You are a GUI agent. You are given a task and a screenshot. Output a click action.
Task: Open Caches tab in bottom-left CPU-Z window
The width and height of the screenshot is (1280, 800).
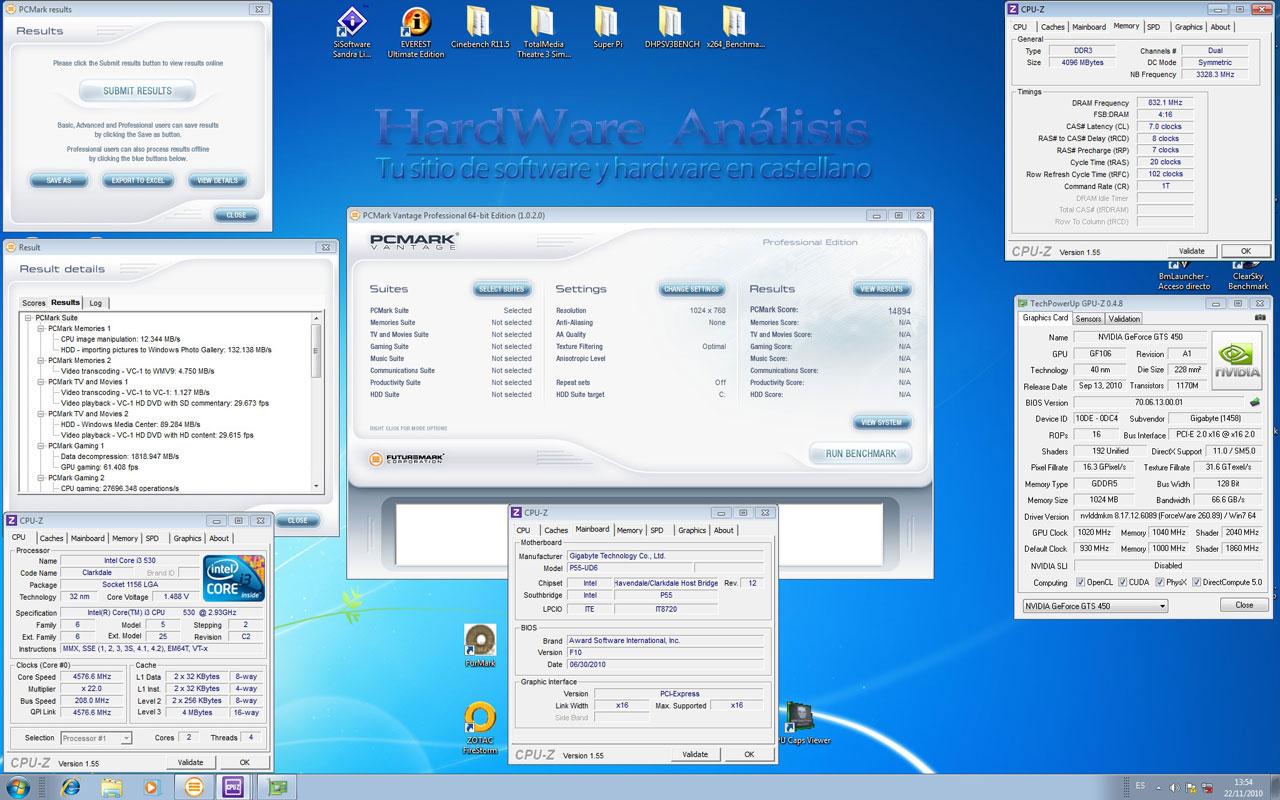(51, 538)
